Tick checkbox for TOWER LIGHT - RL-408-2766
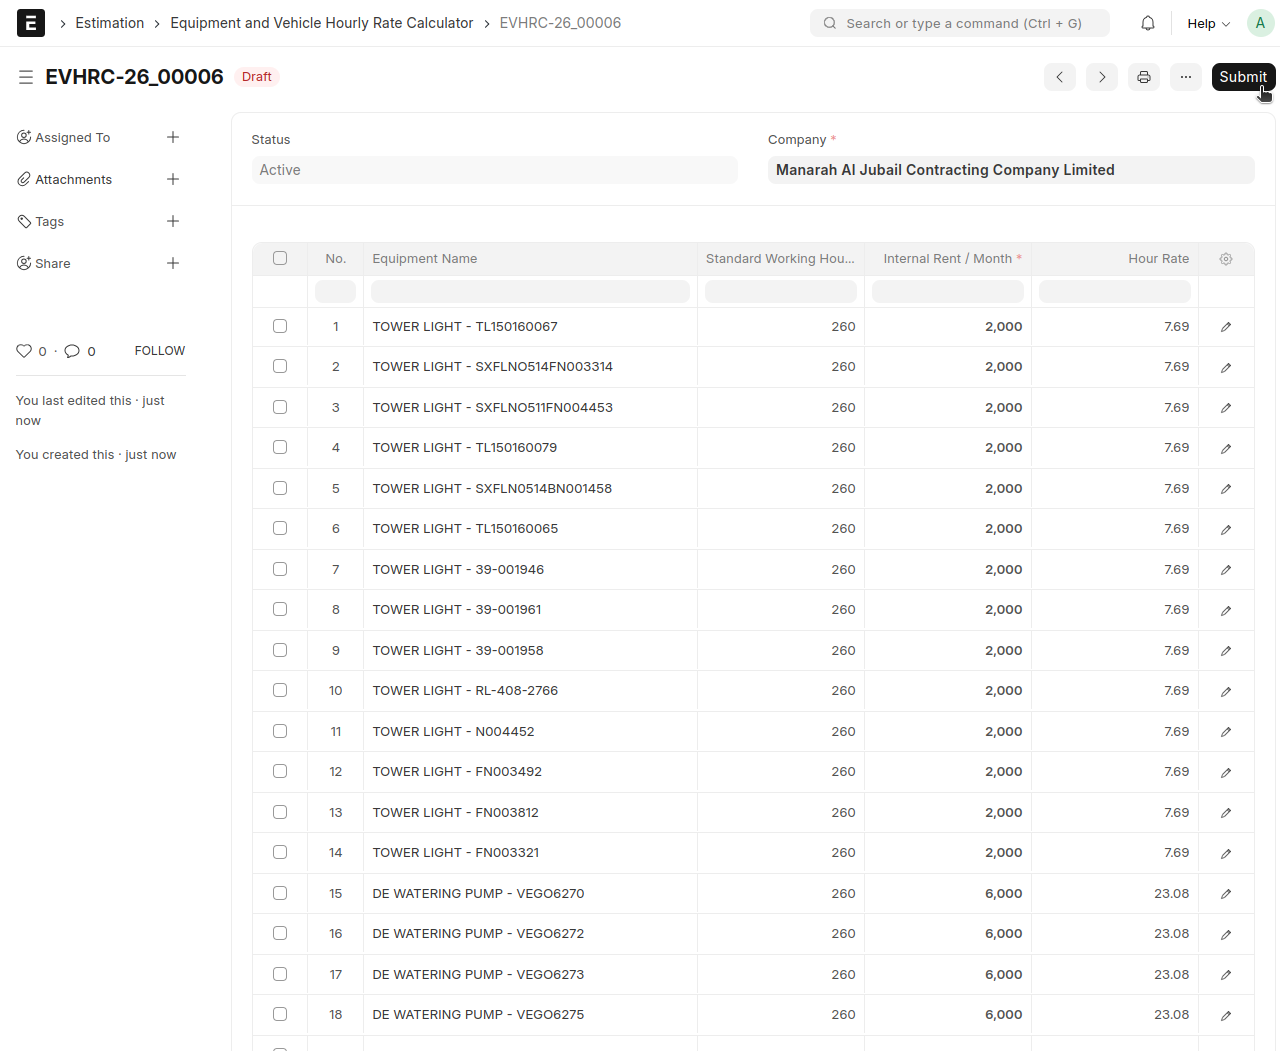 coord(280,690)
